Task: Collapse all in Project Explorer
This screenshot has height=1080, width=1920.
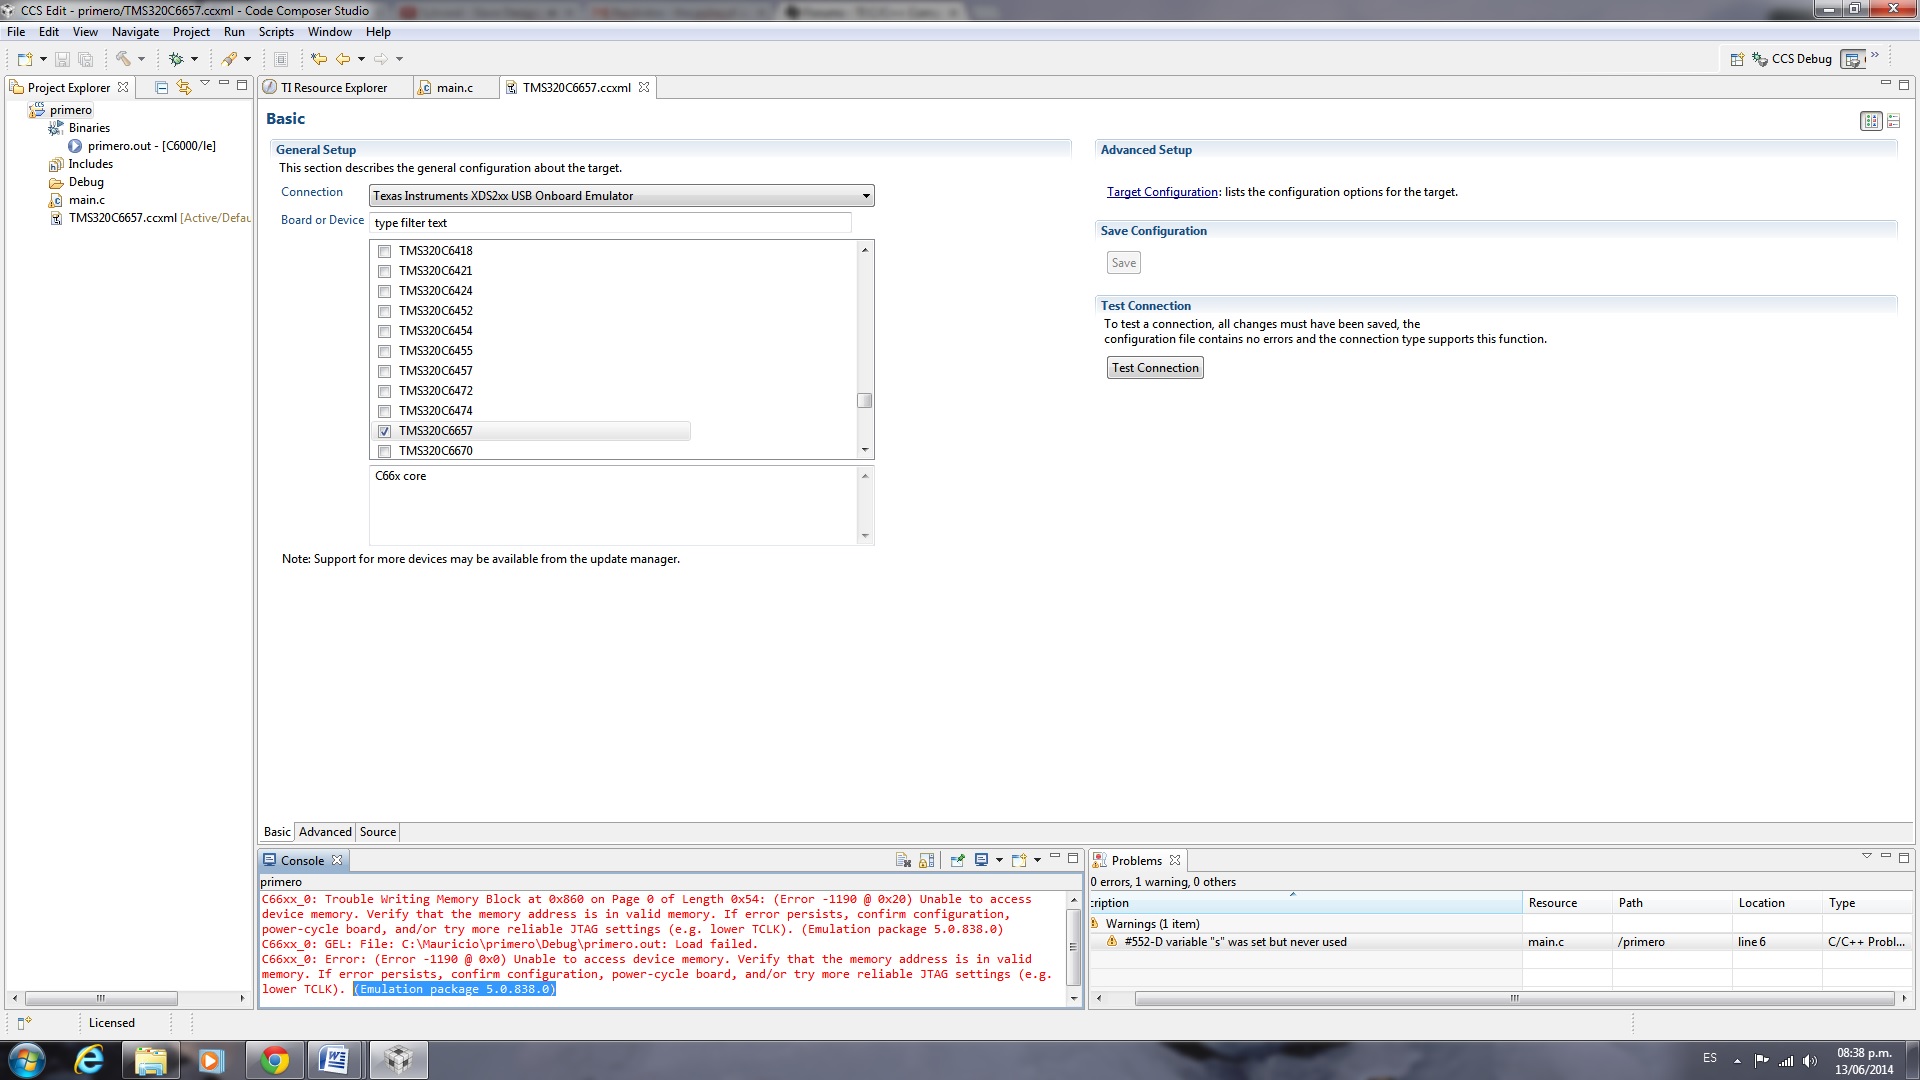Action: click(161, 87)
